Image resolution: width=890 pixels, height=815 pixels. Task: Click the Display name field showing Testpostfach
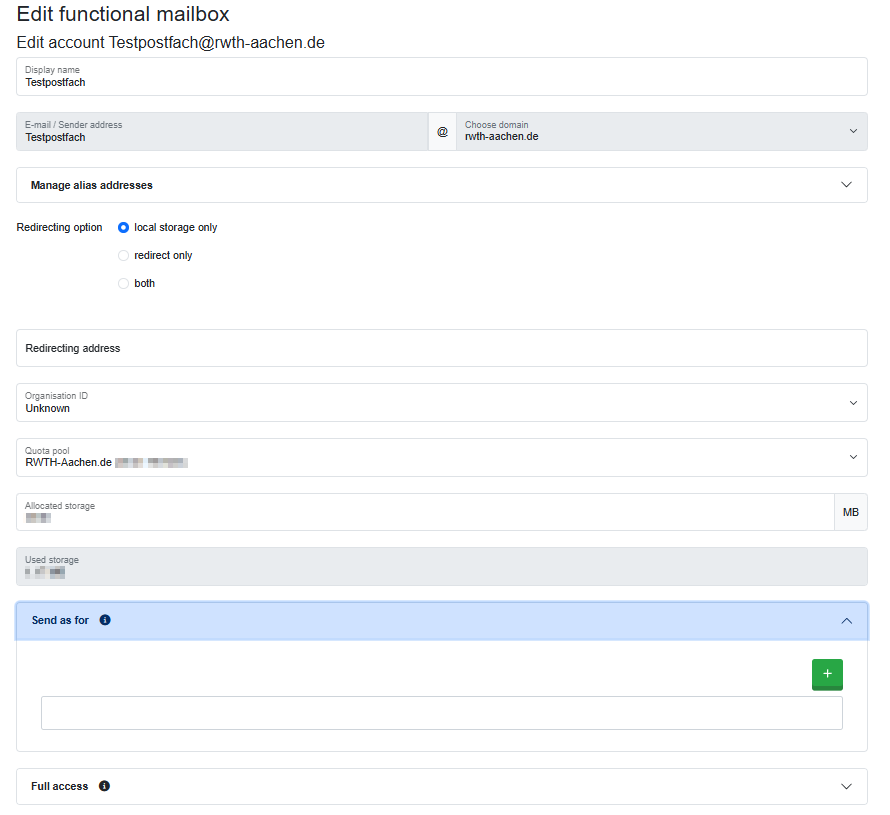point(440,76)
